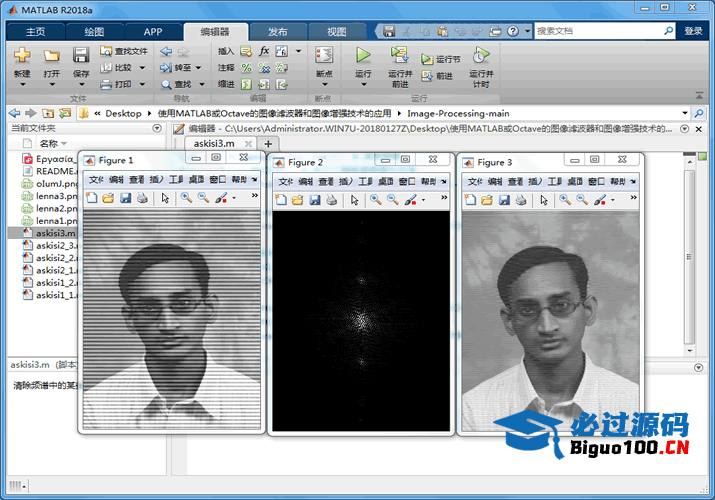Click Figure 1 print icon
Image resolution: width=715 pixels, height=500 pixels.
[142, 198]
